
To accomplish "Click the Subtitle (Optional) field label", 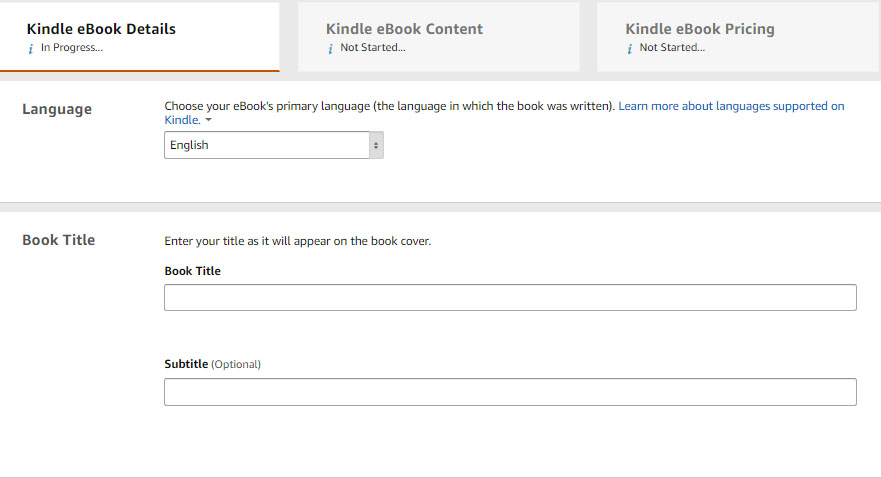I will [x=212, y=364].
